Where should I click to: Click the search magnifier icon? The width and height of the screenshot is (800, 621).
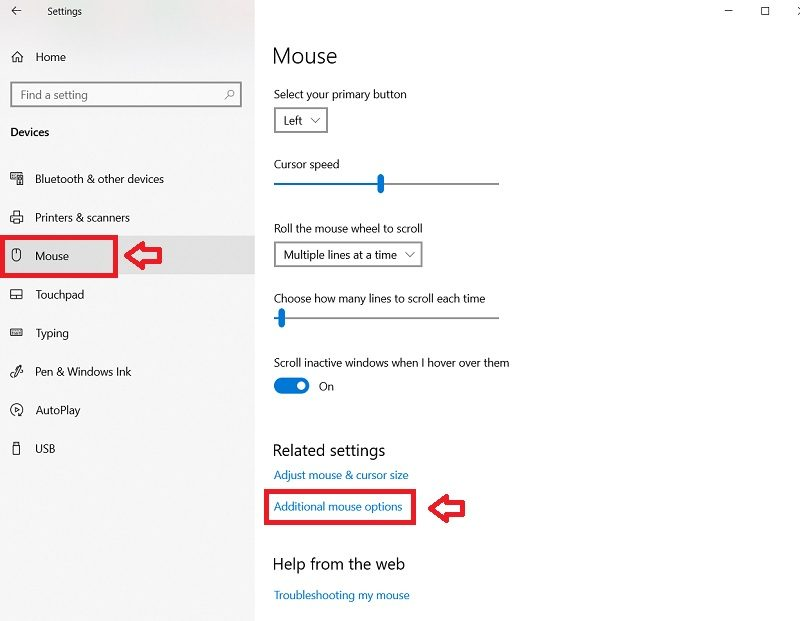(230, 94)
